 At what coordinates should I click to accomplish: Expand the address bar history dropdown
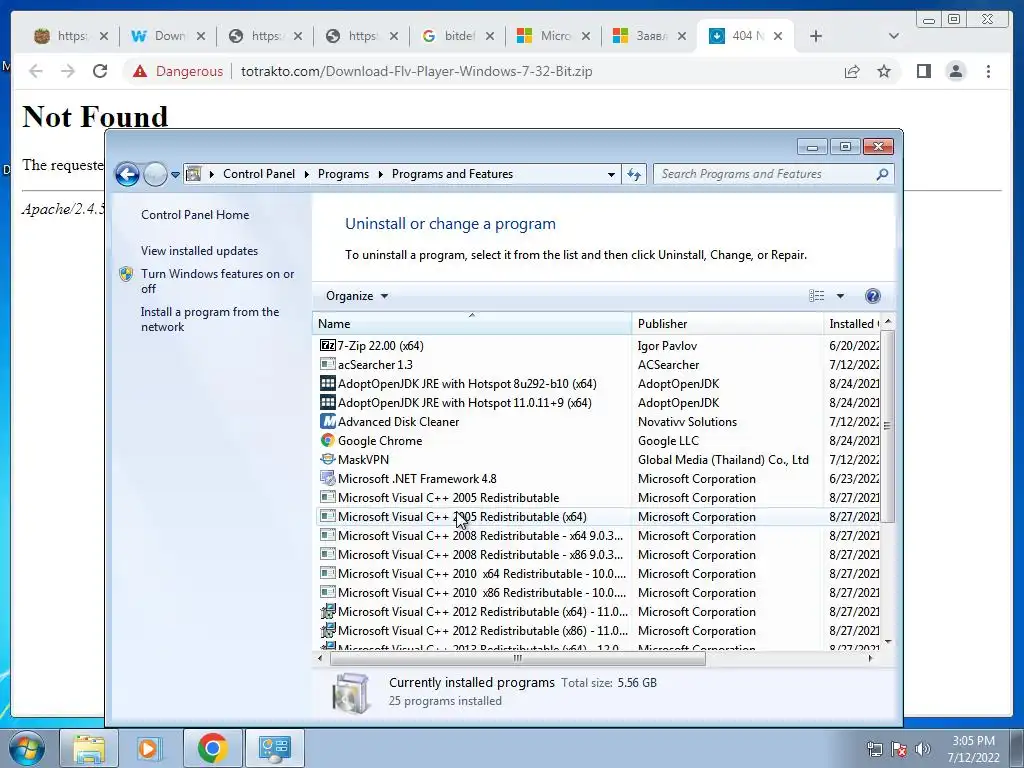point(611,174)
